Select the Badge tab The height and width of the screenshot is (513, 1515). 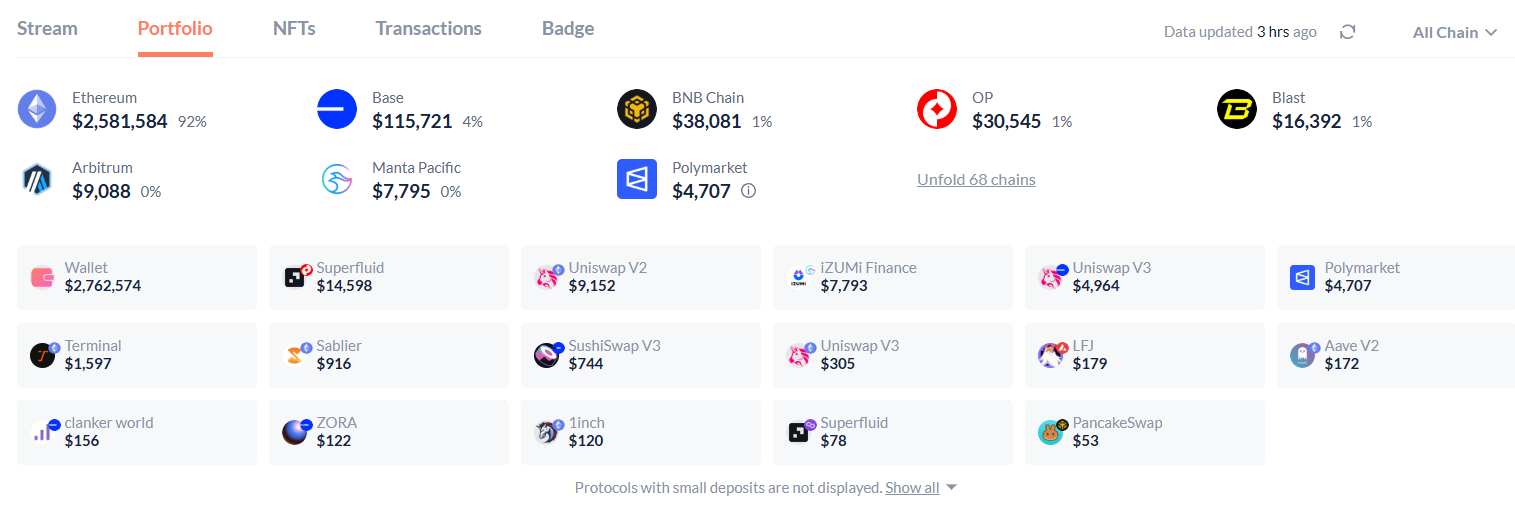pyautogui.click(x=568, y=28)
